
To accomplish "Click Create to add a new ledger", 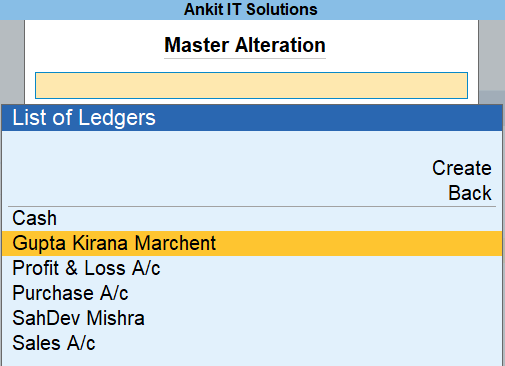I will click(462, 168).
